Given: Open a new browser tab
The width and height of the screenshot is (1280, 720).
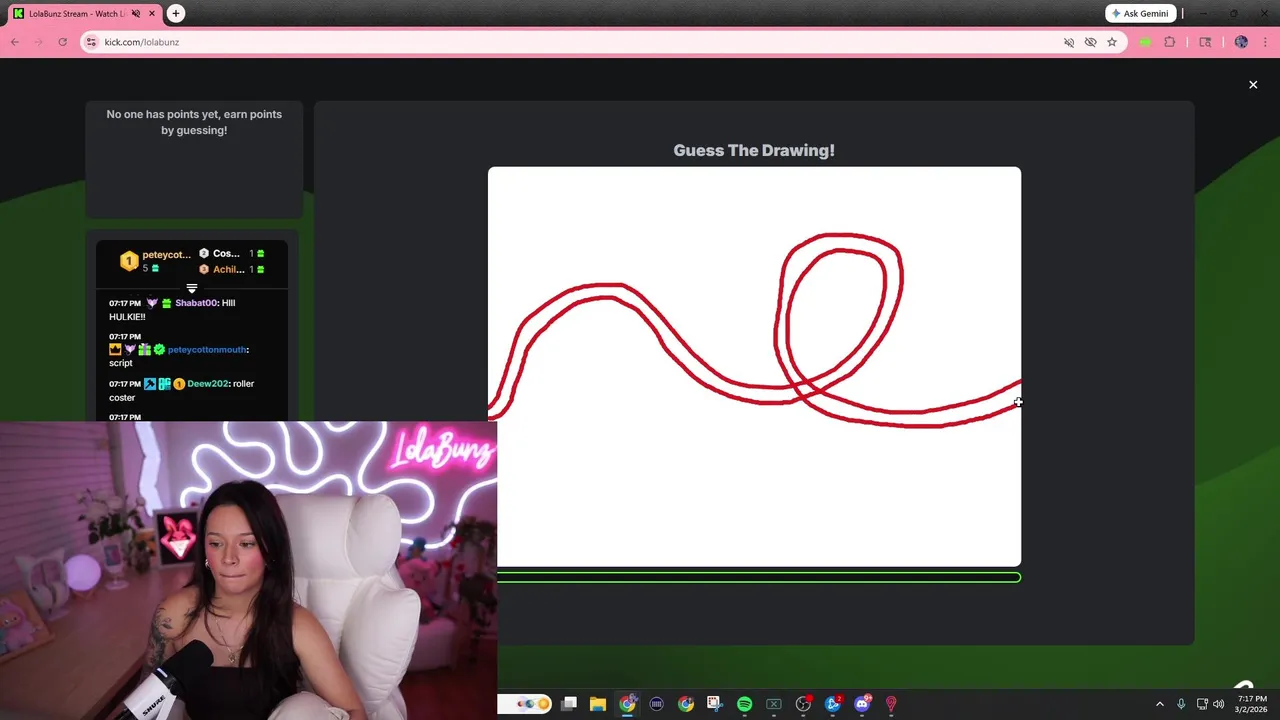Looking at the screenshot, I should 176,13.
